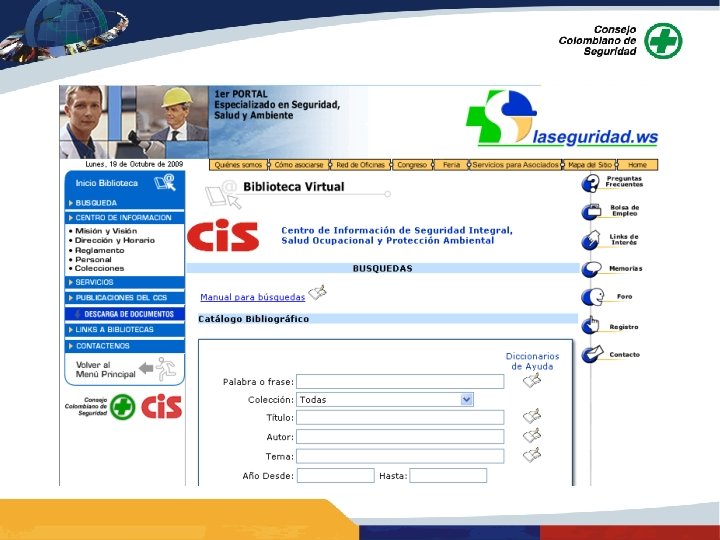Open the Registro hand icon
Screen dimensions: 720x540
coord(591,325)
